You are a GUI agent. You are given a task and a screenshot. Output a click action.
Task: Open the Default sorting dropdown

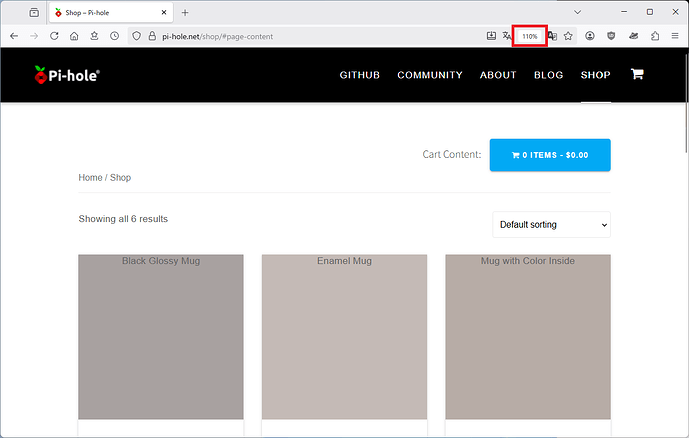[x=551, y=225]
